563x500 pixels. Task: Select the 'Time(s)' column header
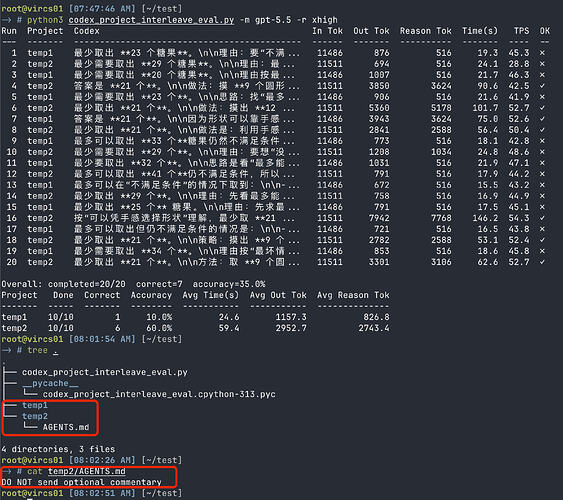480,31
